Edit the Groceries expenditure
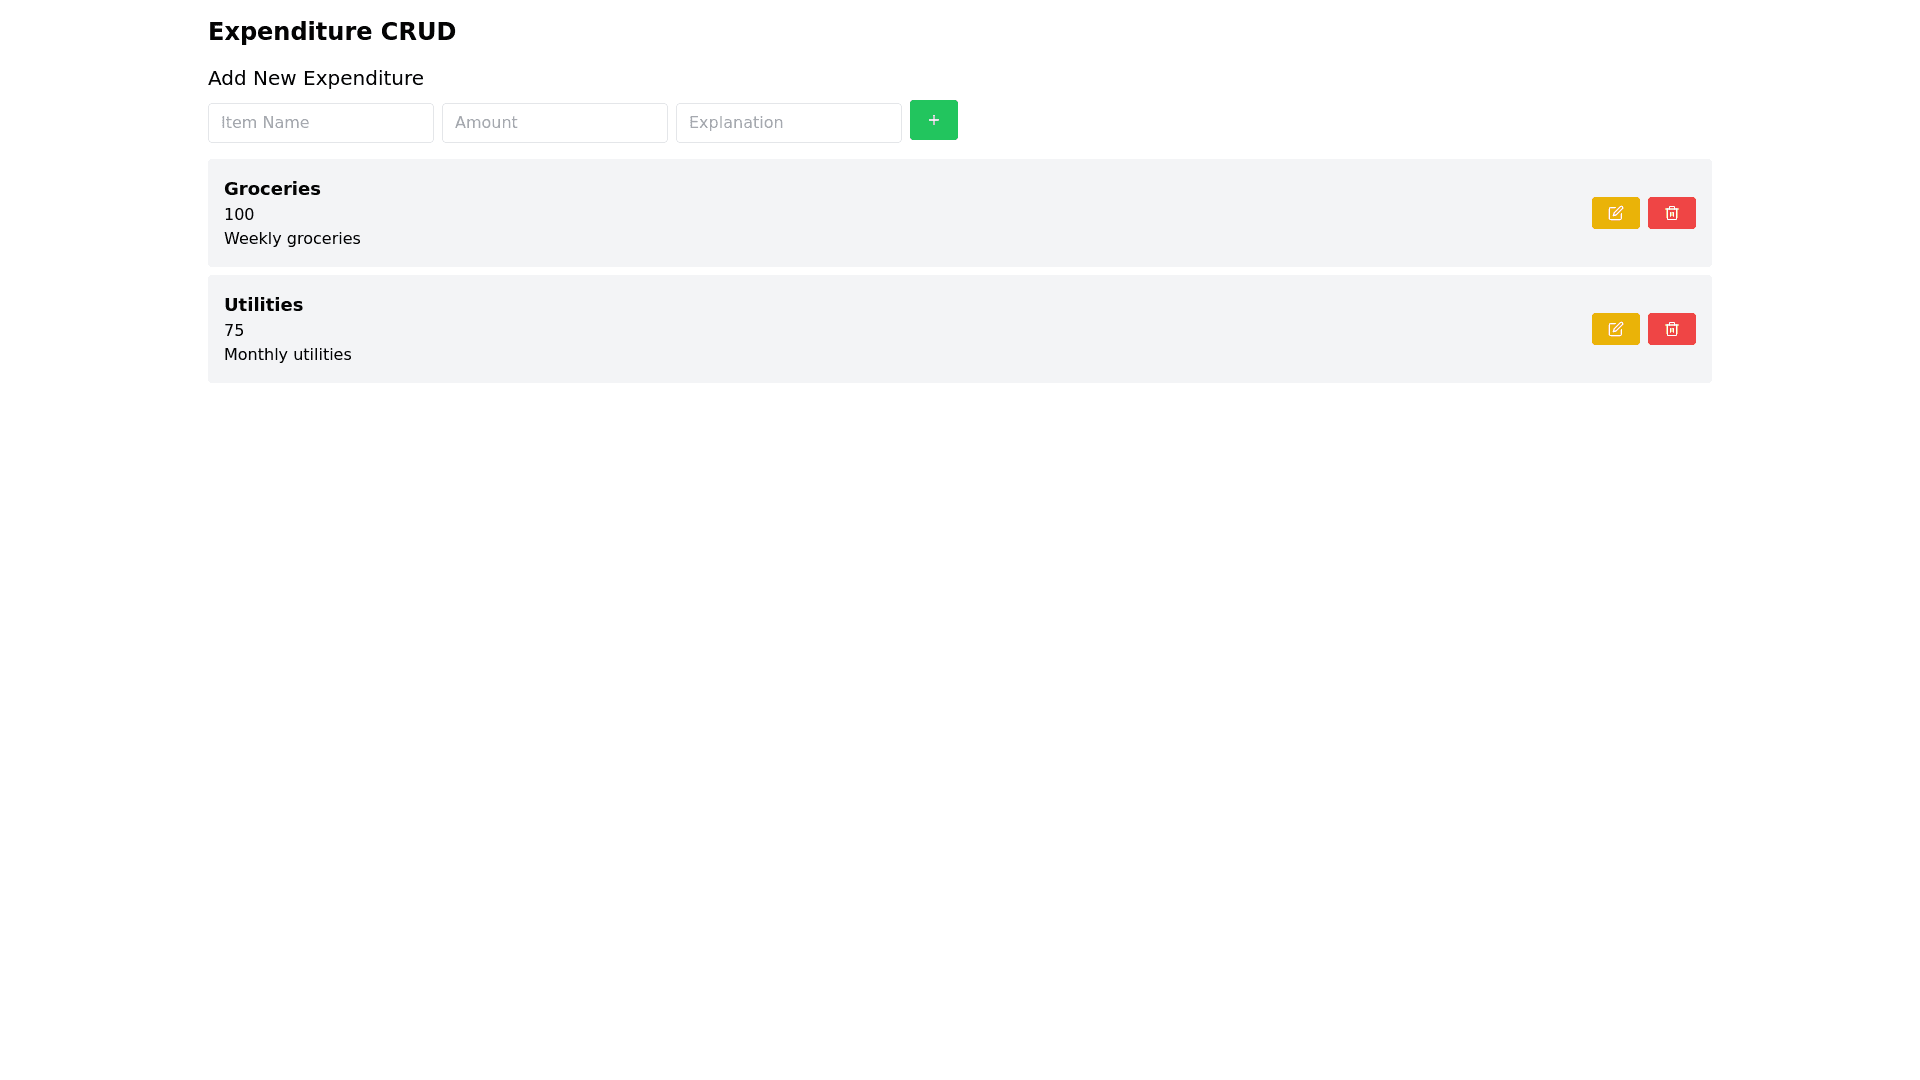The height and width of the screenshot is (1080, 1920). [1615, 213]
